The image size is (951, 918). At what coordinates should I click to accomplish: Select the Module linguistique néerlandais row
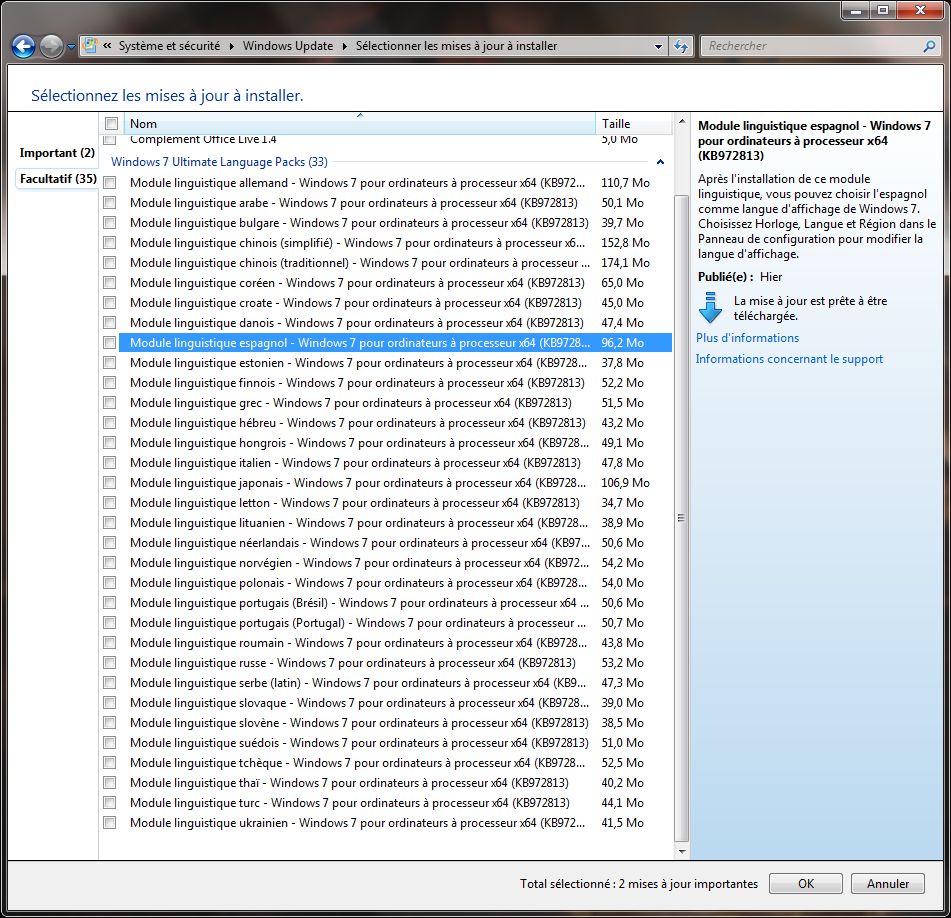coord(395,543)
